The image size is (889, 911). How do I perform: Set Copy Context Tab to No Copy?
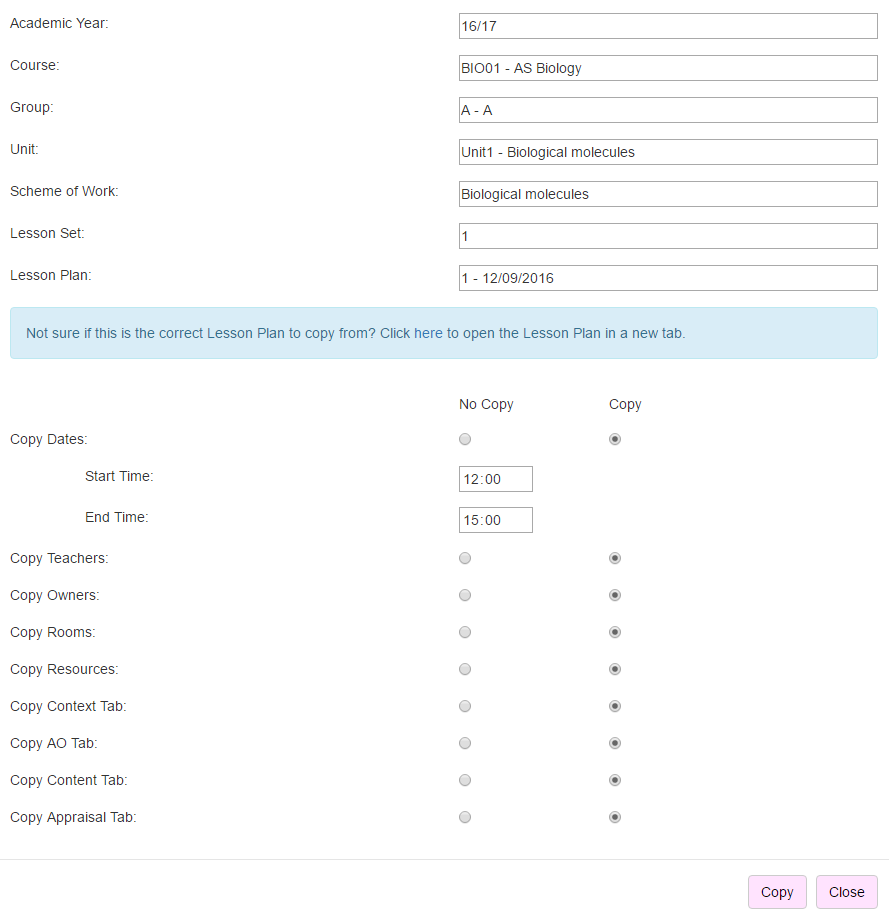point(465,706)
